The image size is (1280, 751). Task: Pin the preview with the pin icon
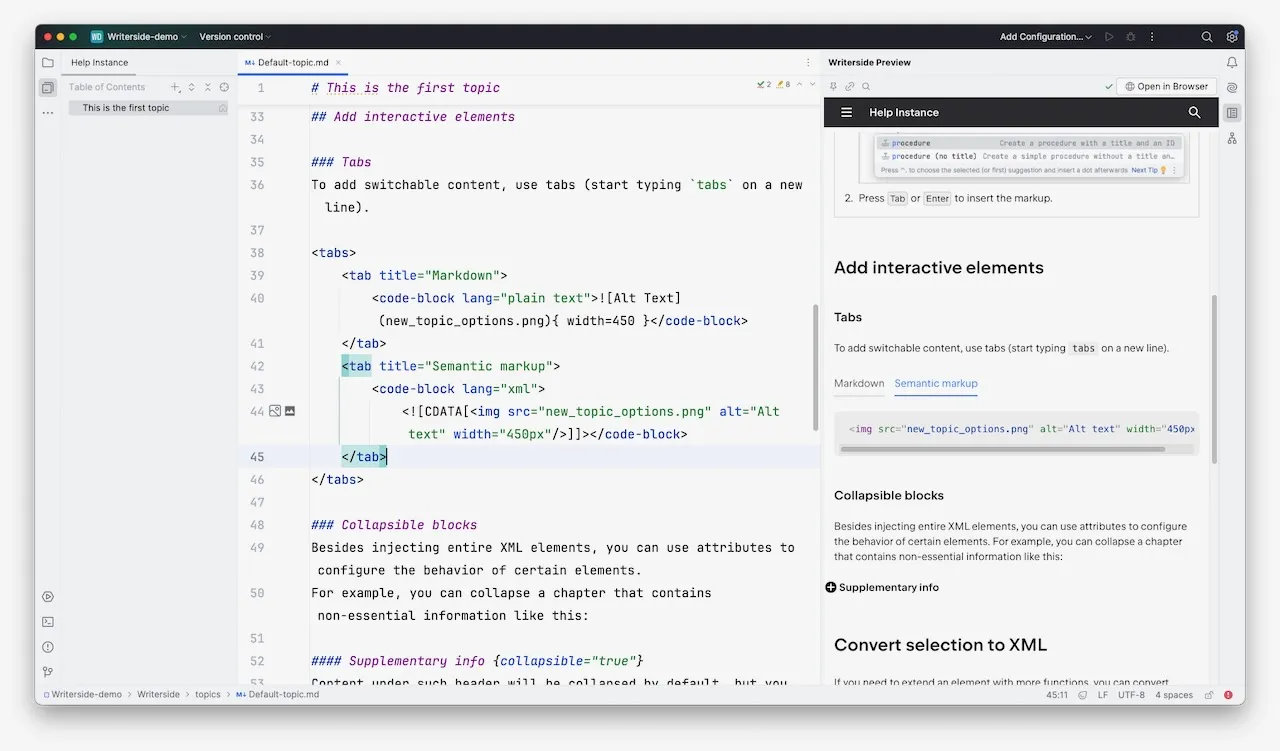coord(834,87)
